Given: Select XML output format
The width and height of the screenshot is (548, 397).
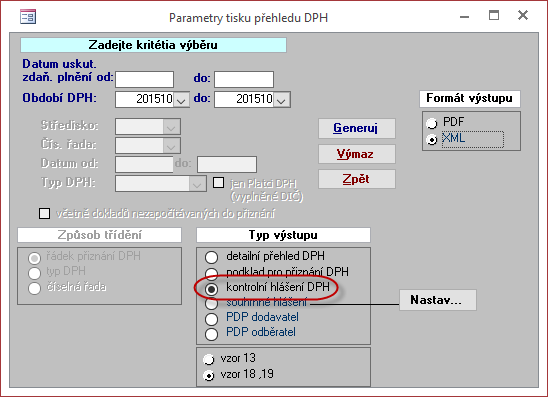Looking at the screenshot, I should (x=432, y=140).
